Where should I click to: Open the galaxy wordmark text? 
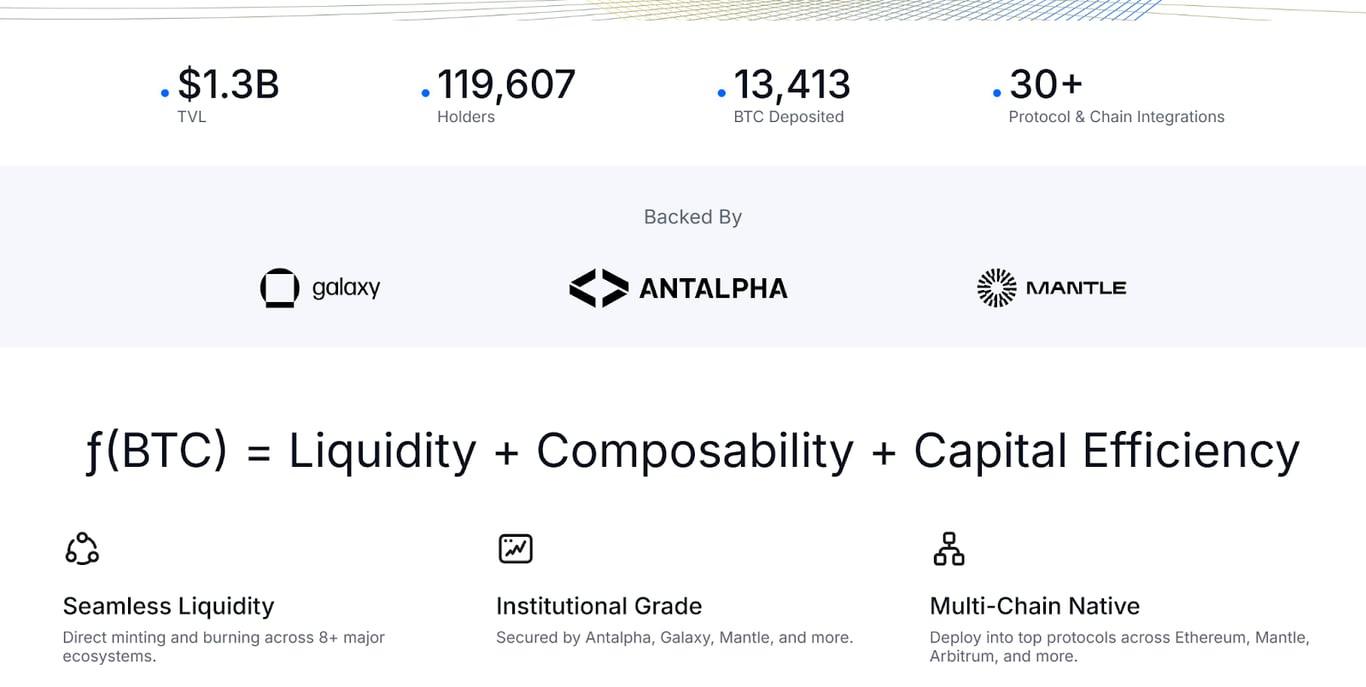(x=346, y=288)
